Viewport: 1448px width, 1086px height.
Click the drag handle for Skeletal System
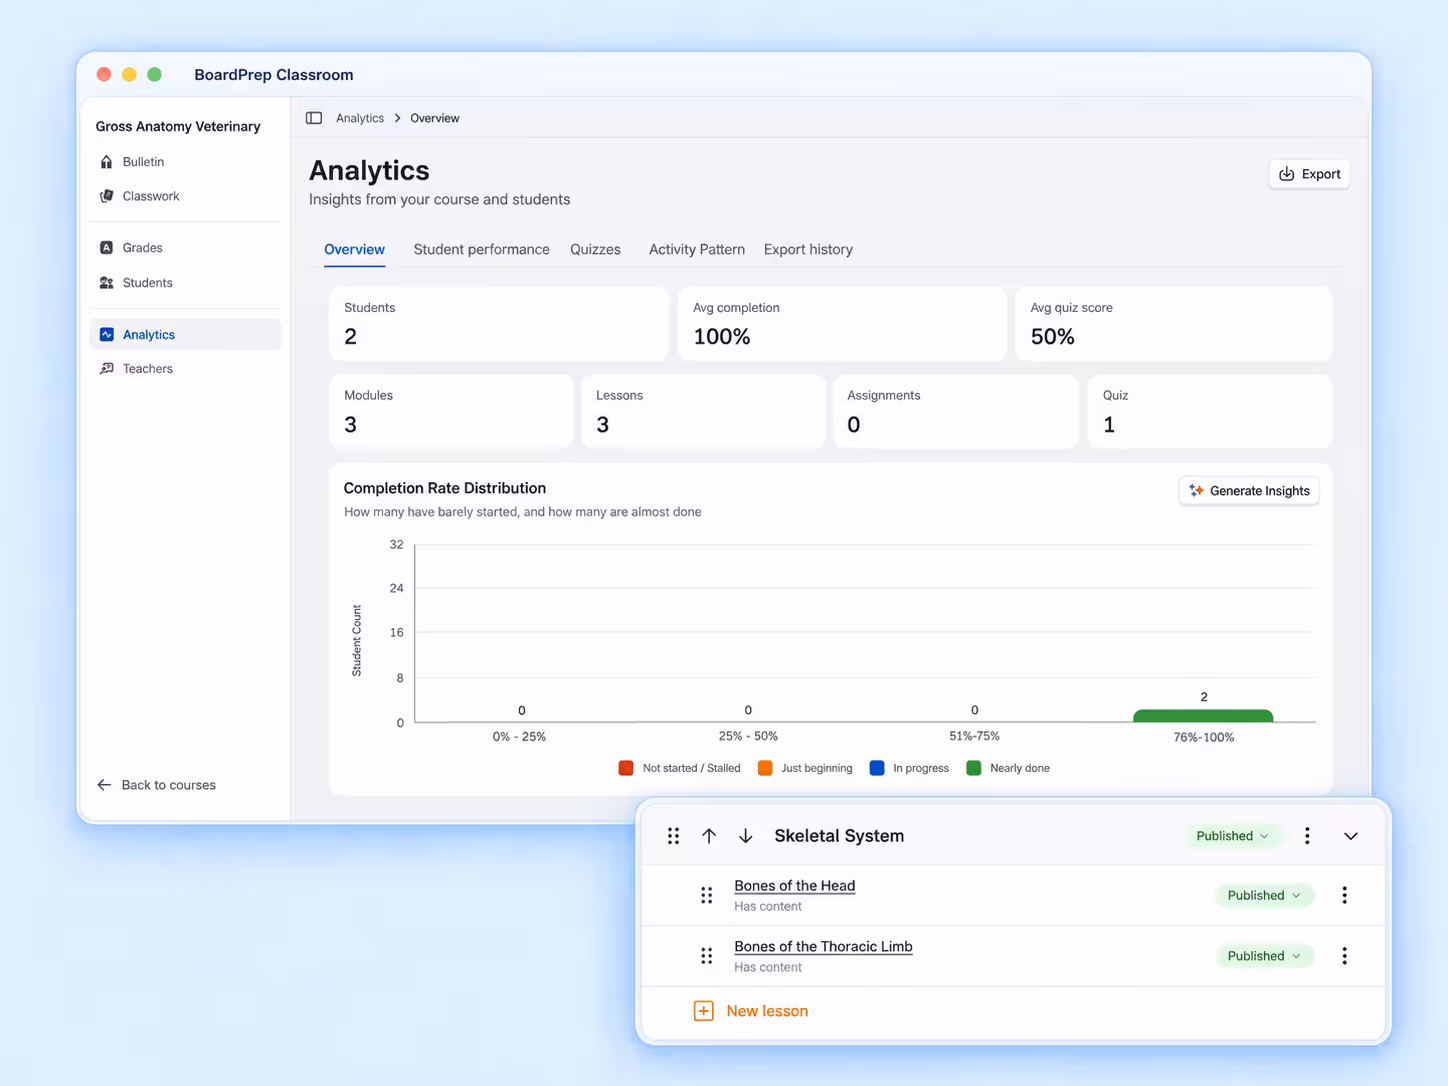[x=673, y=836]
